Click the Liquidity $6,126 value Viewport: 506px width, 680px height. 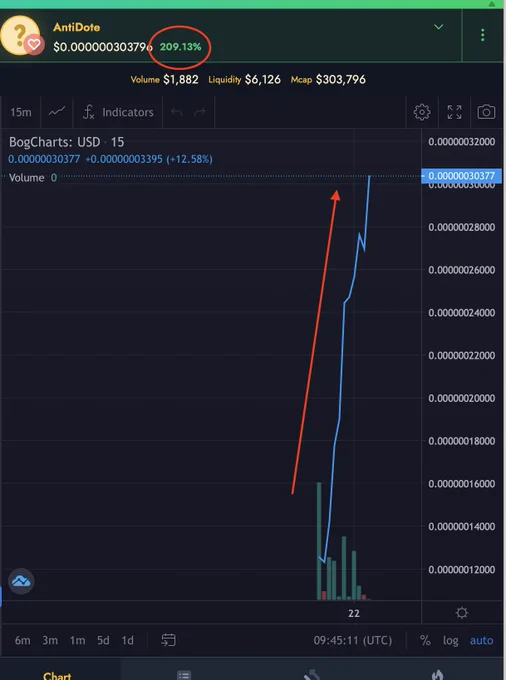click(244, 79)
